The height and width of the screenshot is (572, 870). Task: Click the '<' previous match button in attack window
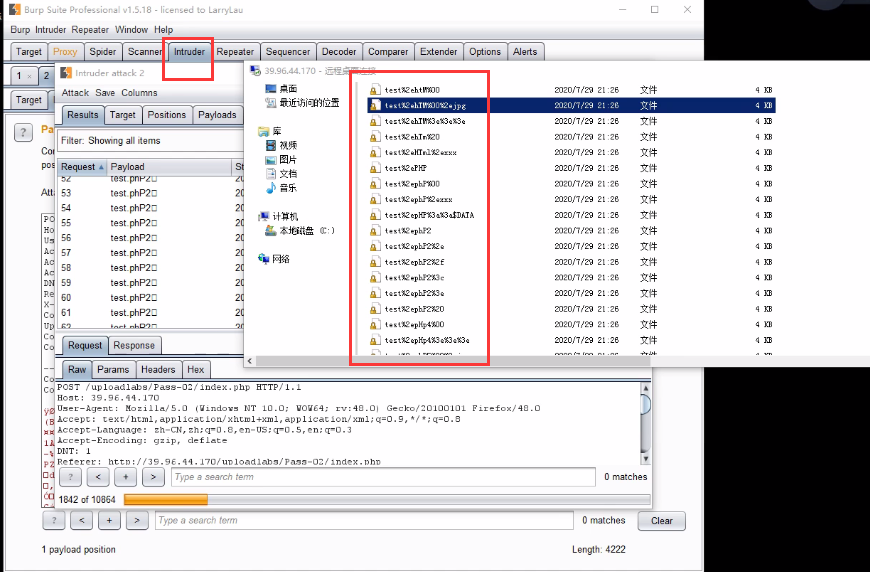click(98, 478)
